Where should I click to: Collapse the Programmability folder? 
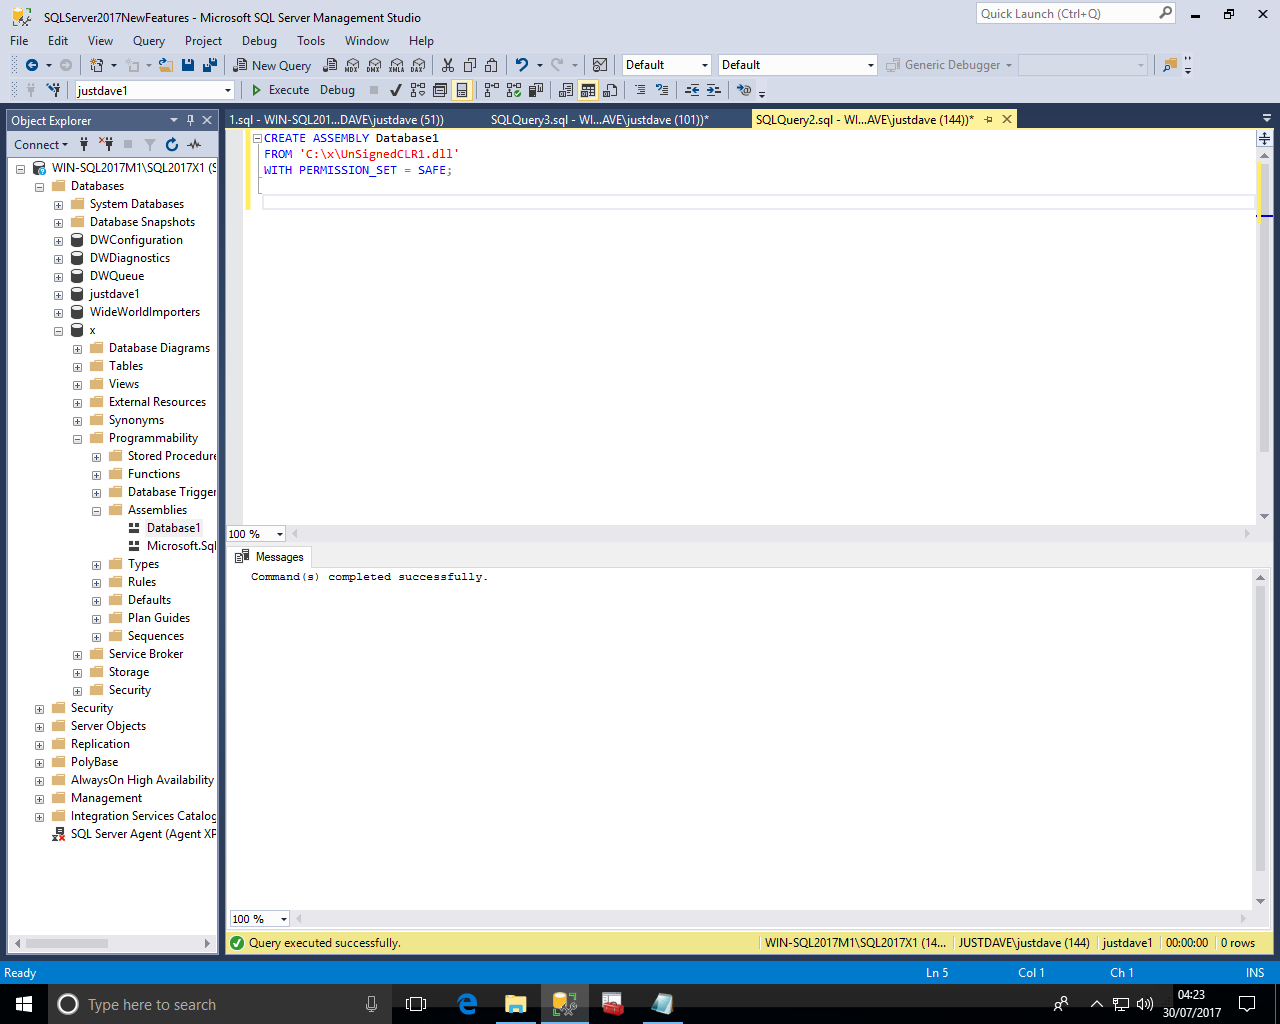click(77, 439)
